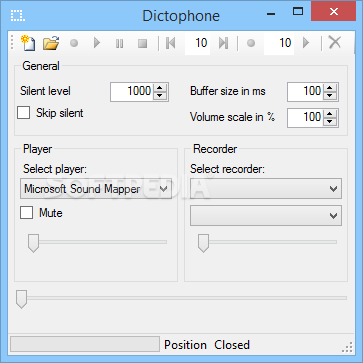Click the X delete icon in toolbar
363x363 pixels.
click(x=335, y=43)
